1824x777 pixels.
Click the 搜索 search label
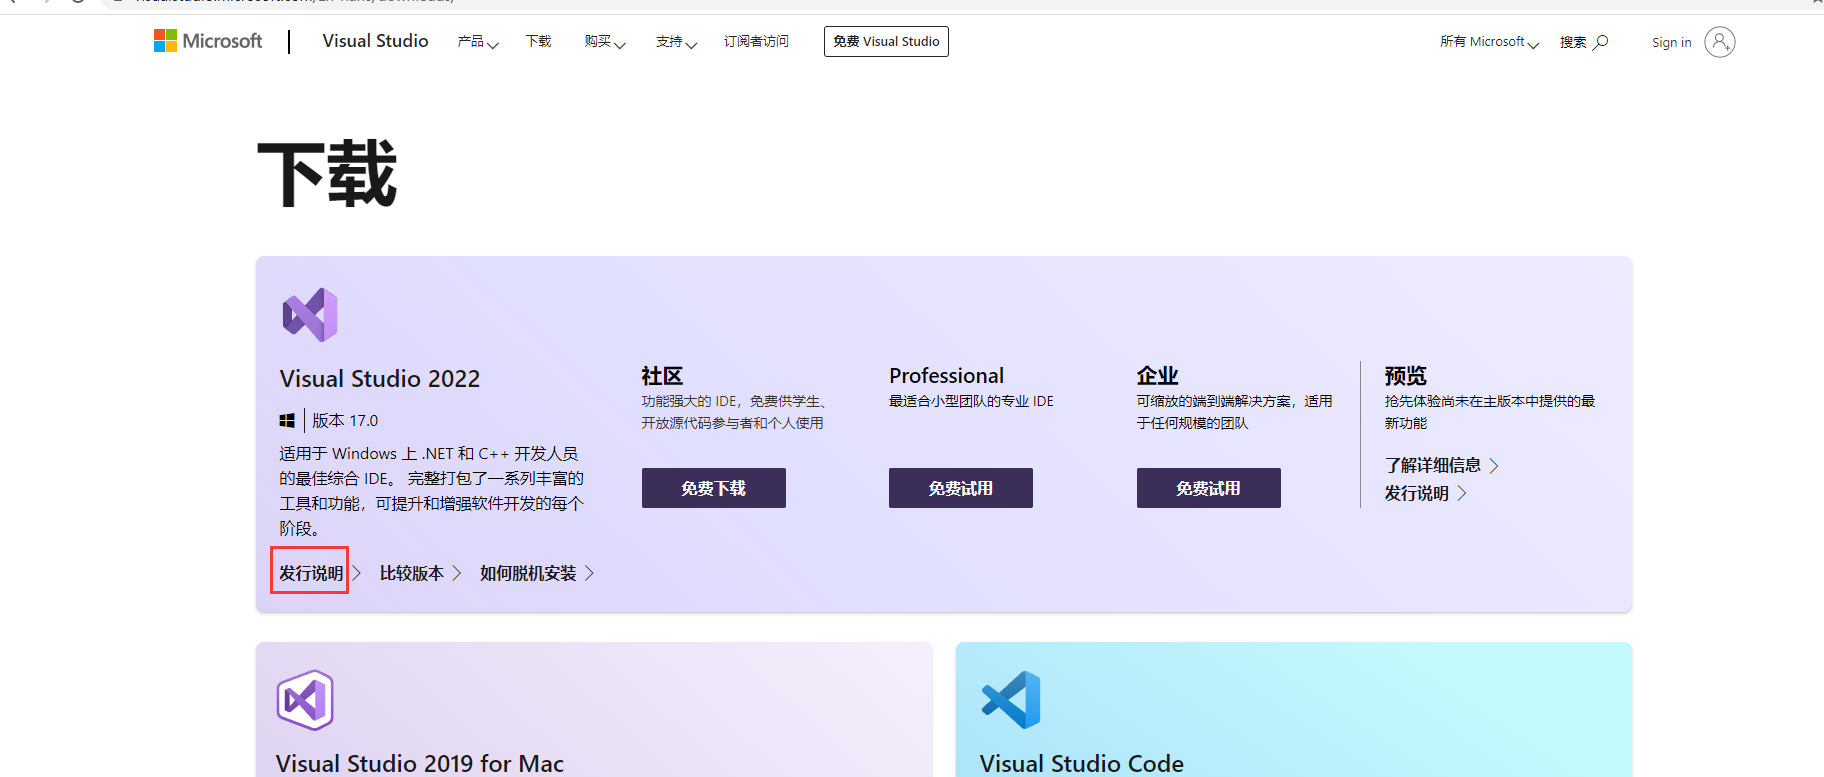point(1573,42)
